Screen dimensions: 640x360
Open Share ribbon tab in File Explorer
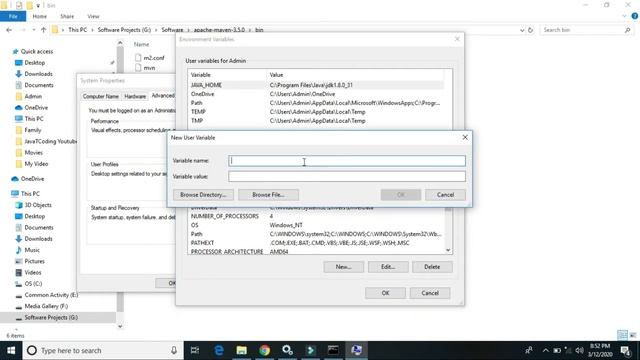click(x=67, y=16)
